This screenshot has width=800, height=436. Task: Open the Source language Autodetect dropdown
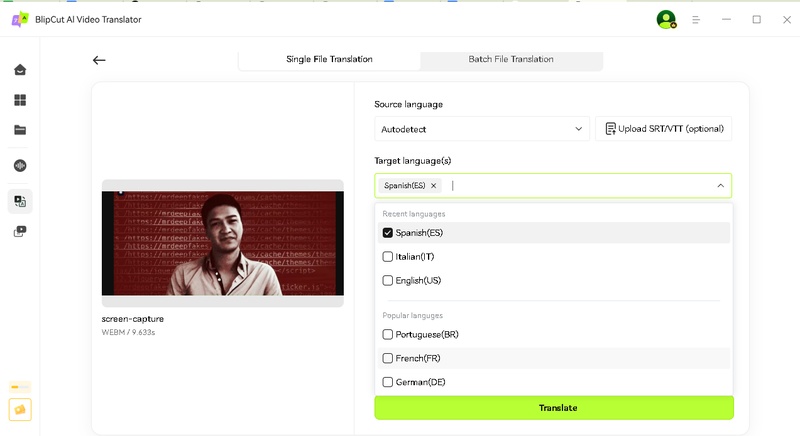482,129
